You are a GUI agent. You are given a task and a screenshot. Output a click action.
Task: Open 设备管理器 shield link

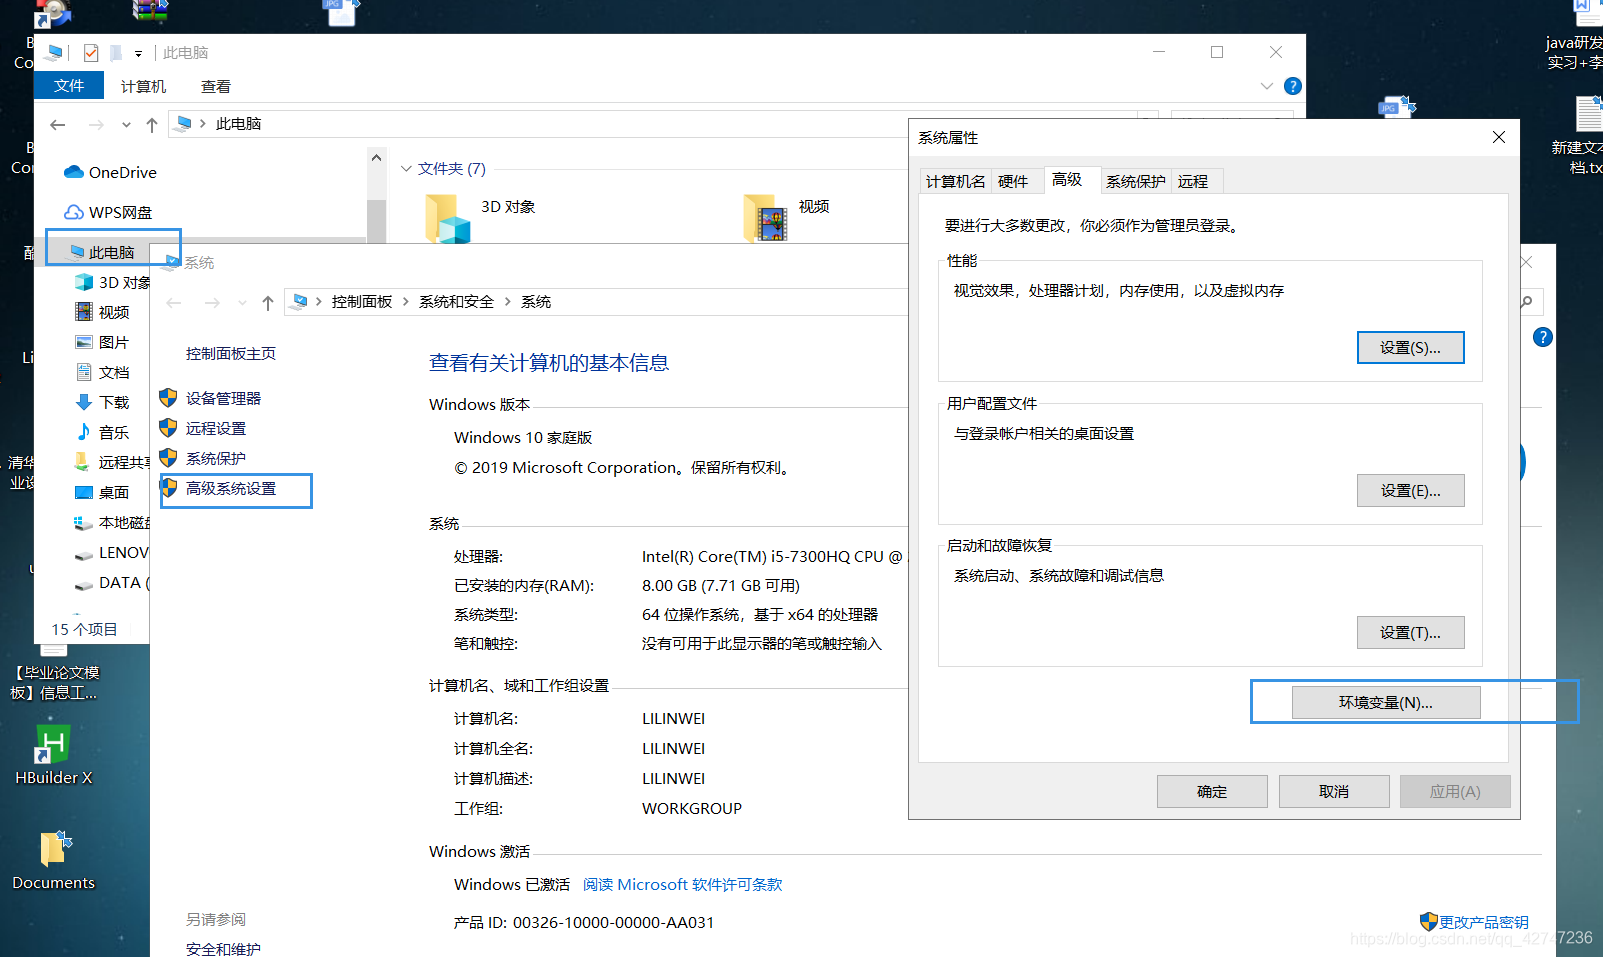(223, 398)
